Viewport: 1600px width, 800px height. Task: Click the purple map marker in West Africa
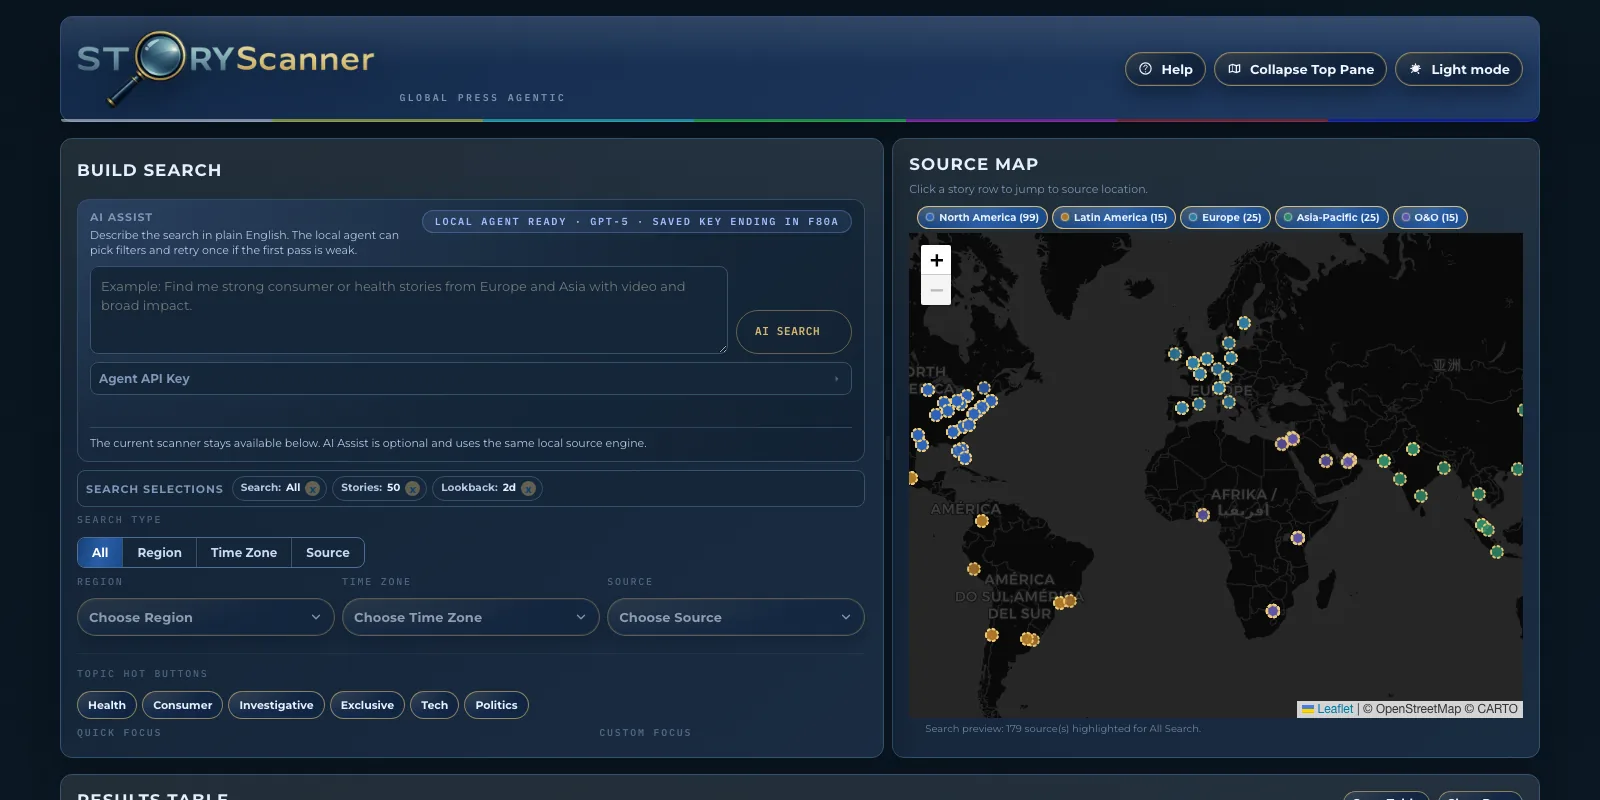pyautogui.click(x=1203, y=515)
